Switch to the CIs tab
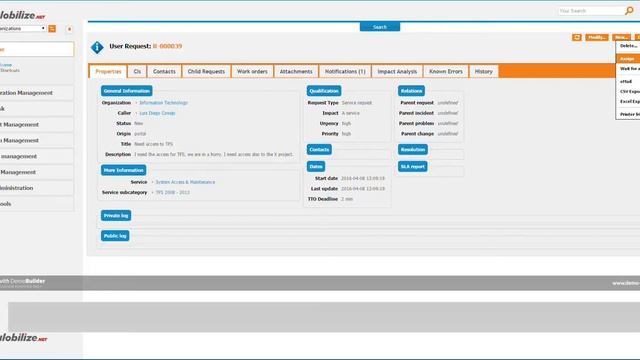 click(137, 71)
